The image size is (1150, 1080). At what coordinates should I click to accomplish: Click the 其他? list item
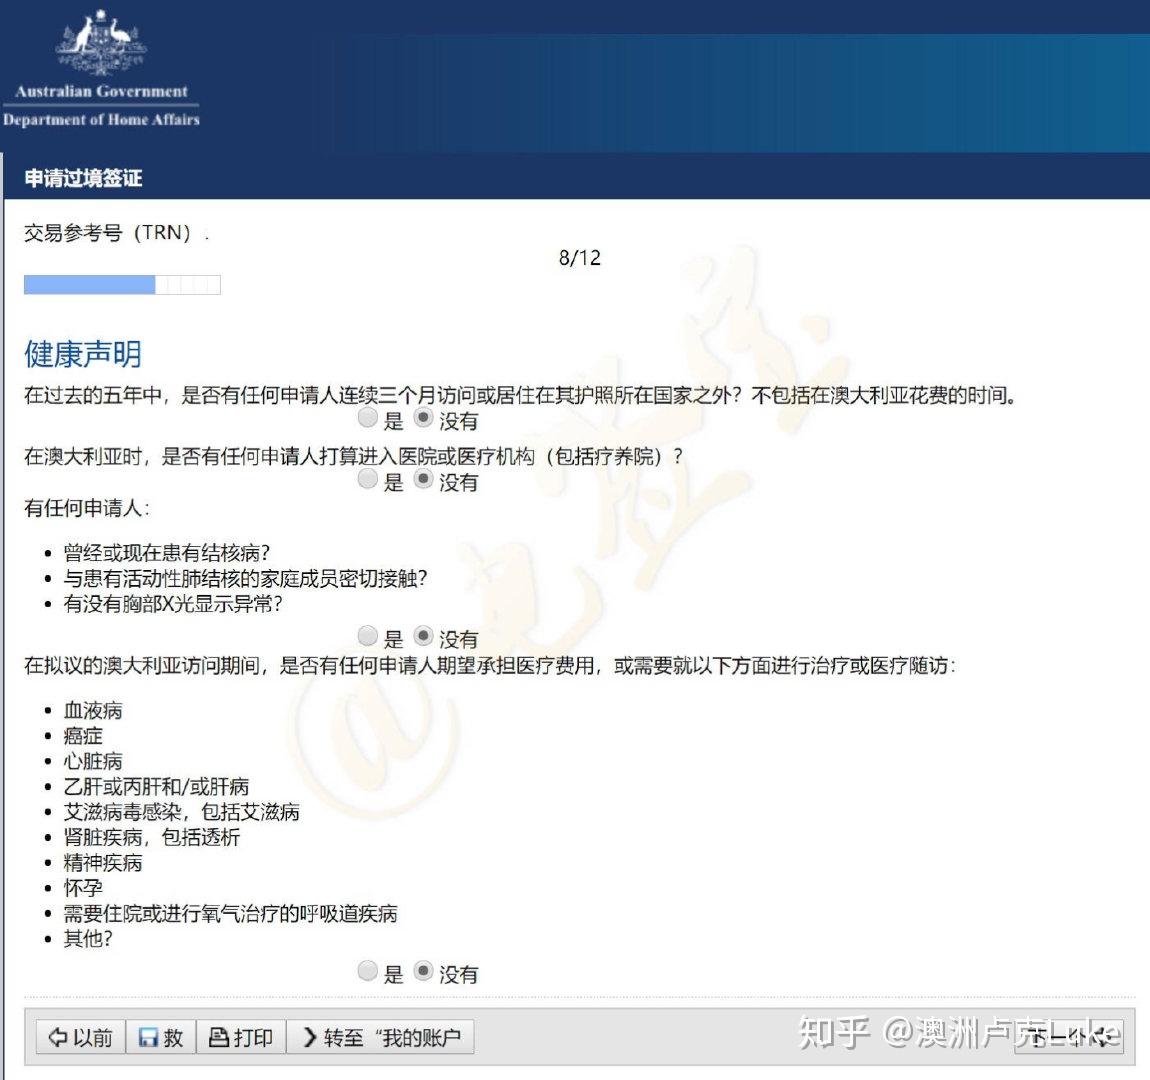pyautogui.click(x=88, y=938)
